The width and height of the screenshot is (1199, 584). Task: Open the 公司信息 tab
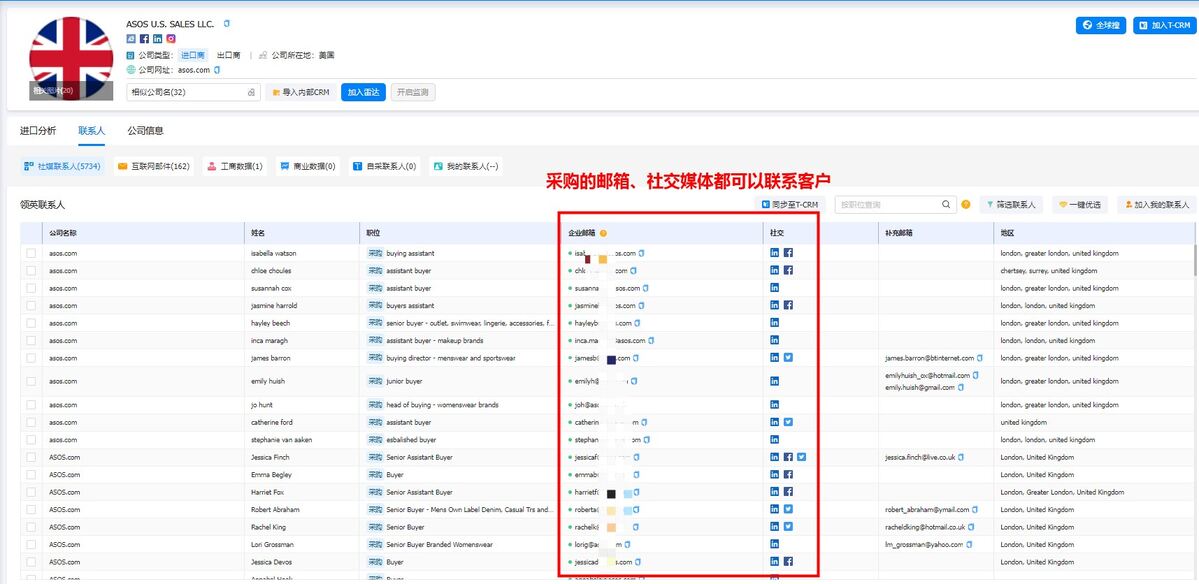pyautogui.click(x=145, y=131)
